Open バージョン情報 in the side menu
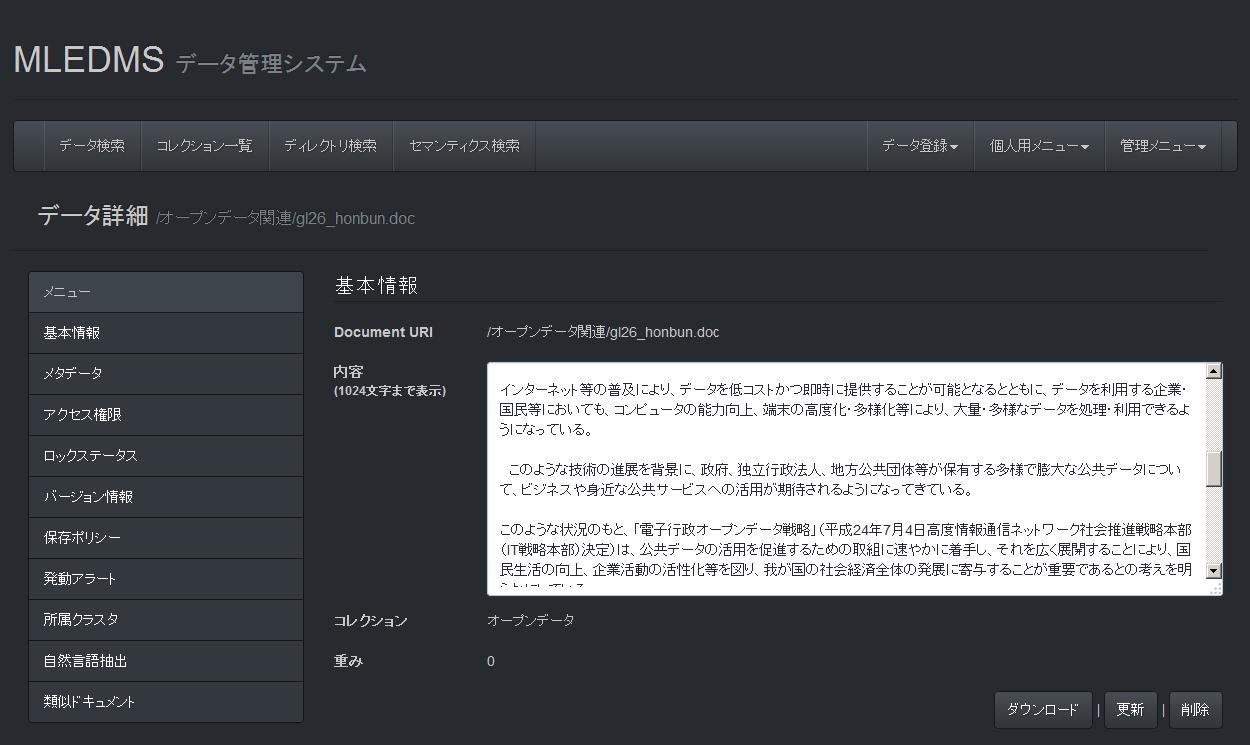This screenshot has height=745, width=1250. tap(166, 497)
